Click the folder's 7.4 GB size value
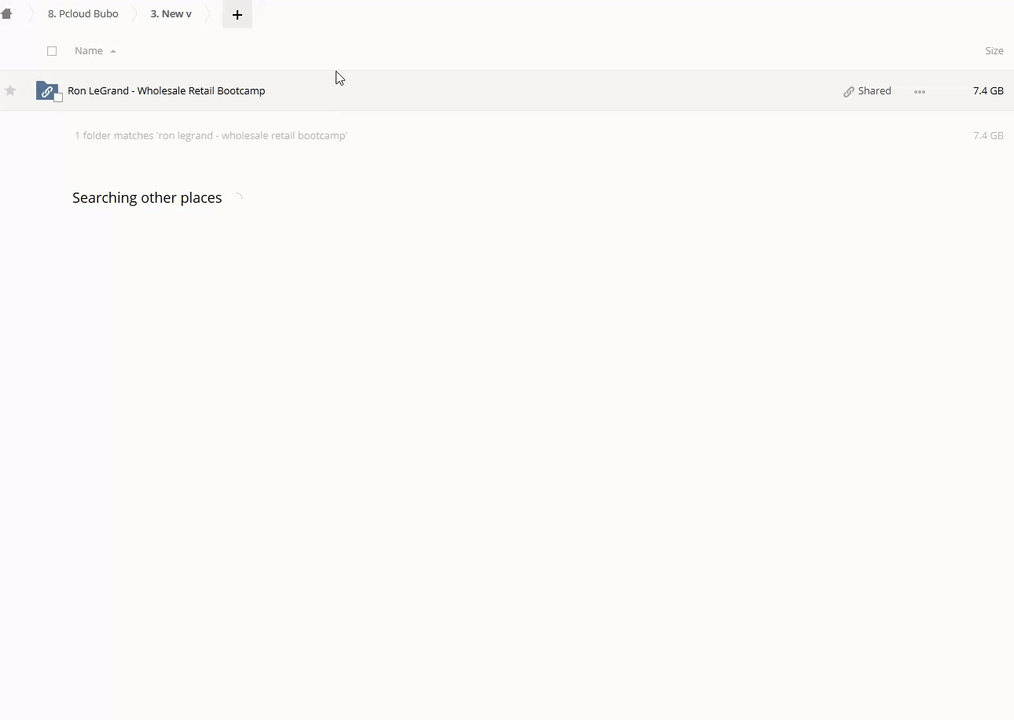This screenshot has height=720, width=1014. click(x=987, y=91)
